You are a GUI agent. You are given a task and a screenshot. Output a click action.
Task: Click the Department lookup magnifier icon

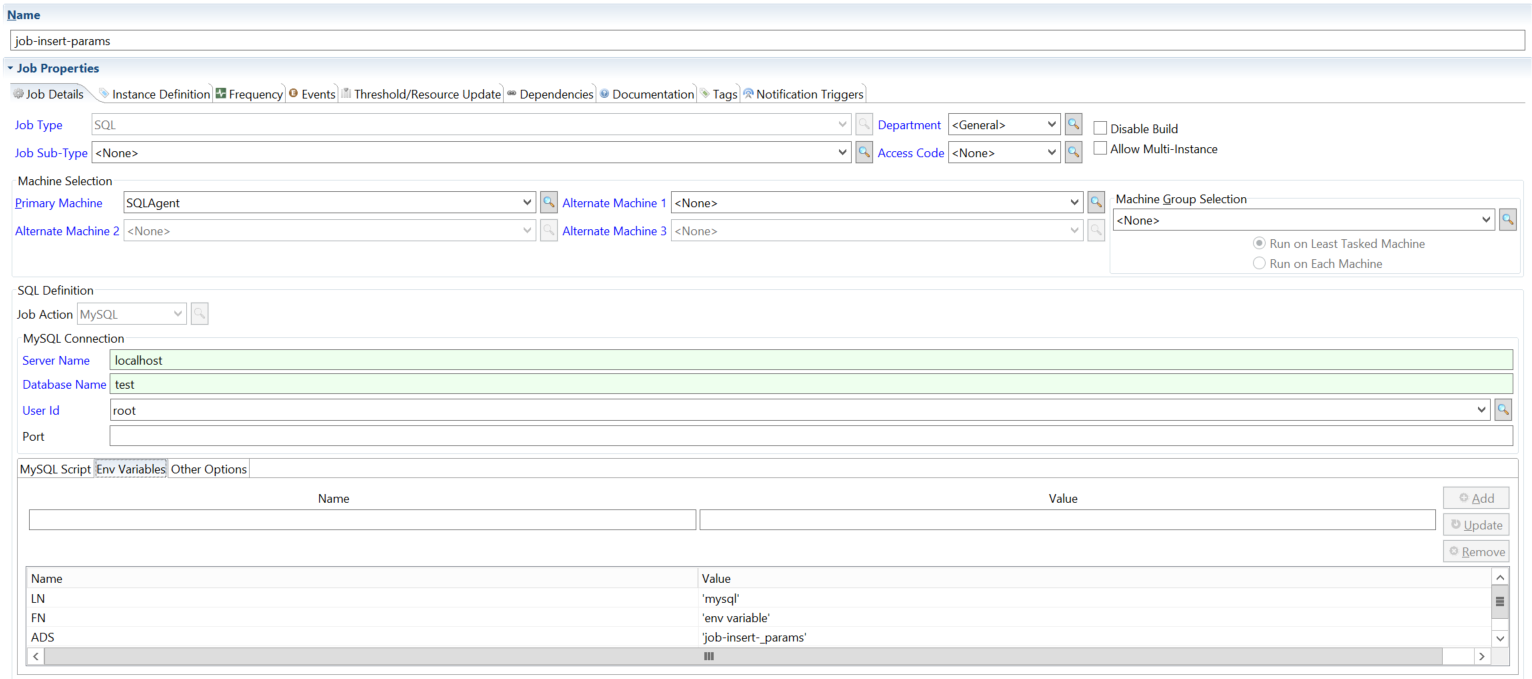(1073, 125)
